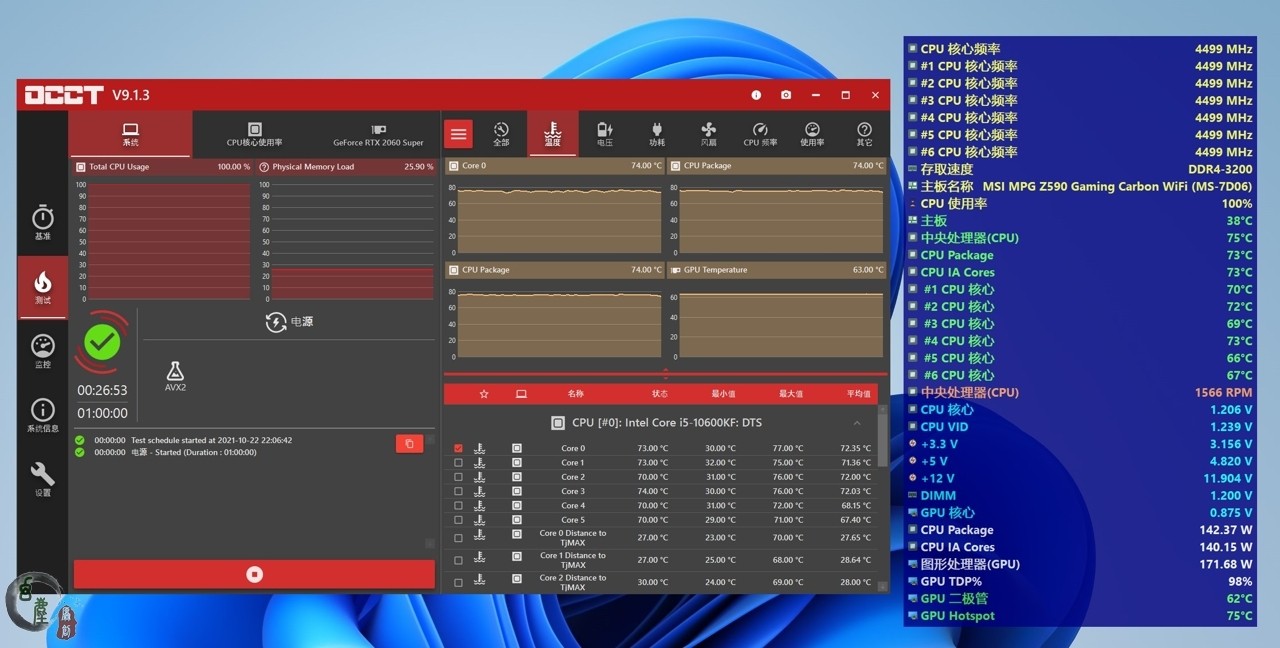Screen dimensions: 1280x648
Task: Click the help icon next to Physical Memory Load
Action: pos(264,167)
